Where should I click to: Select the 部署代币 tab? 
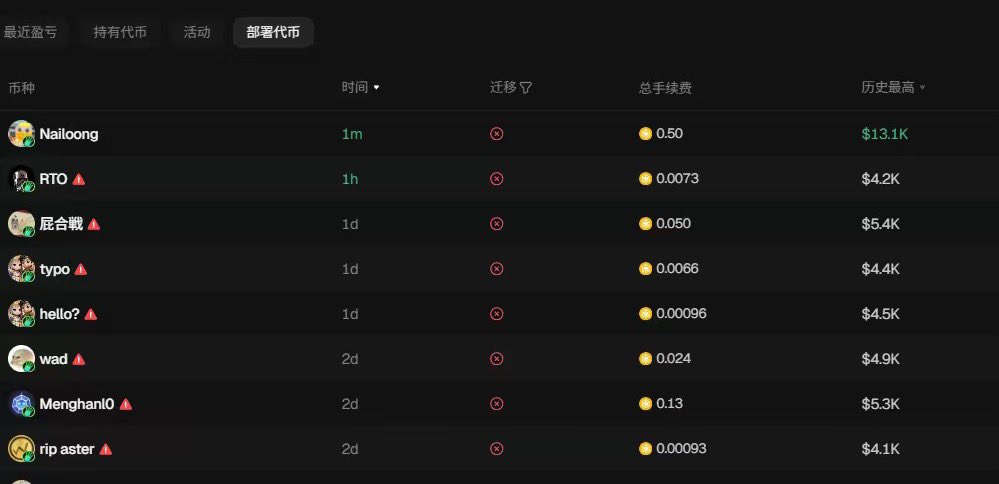[x=273, y=32]
